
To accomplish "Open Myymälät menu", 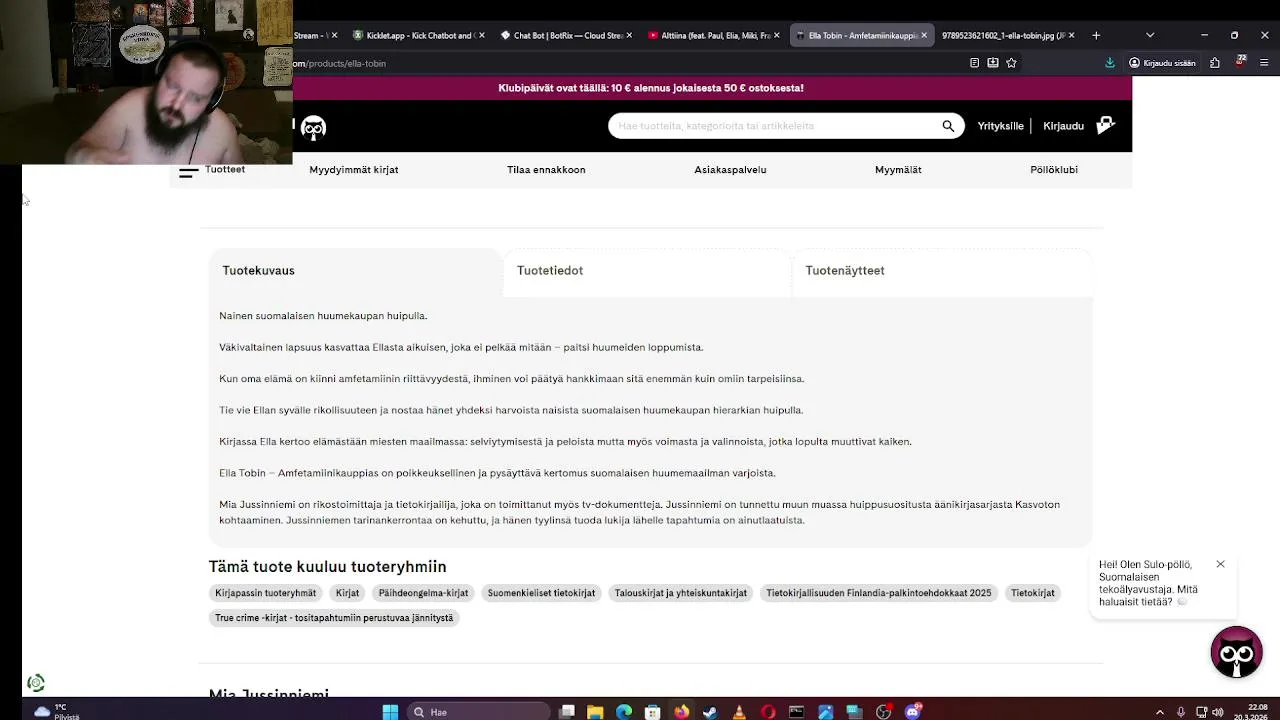I will point(898,170).
